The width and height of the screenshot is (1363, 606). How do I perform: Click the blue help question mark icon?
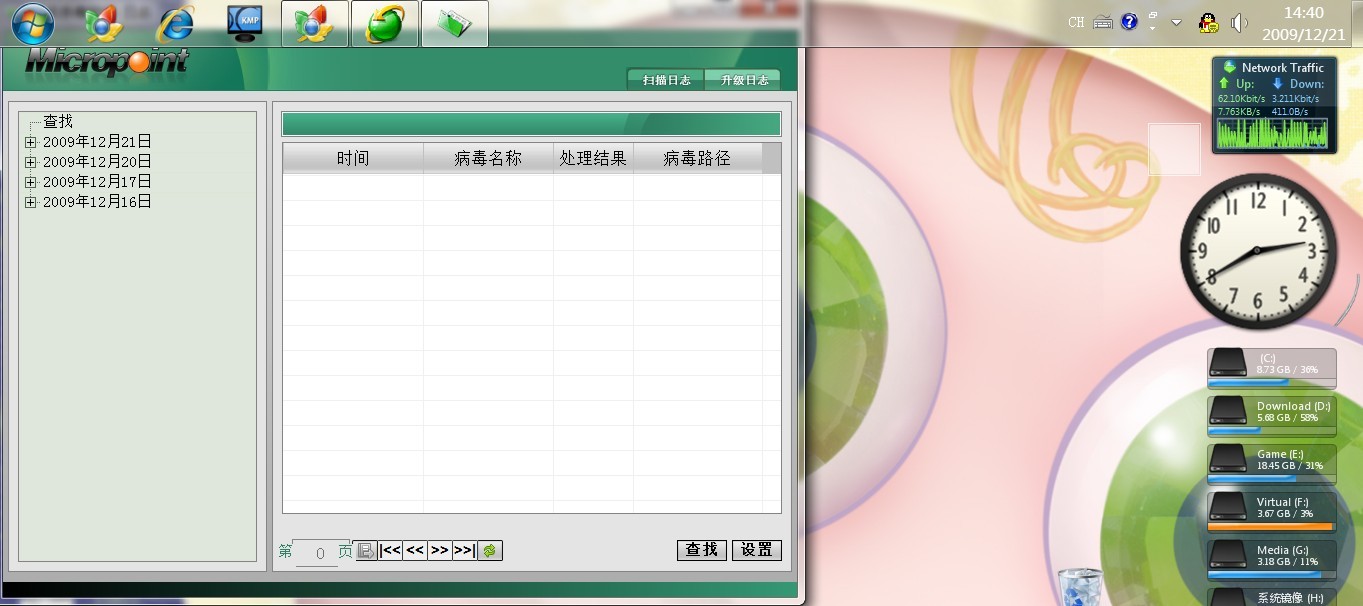(x=1129, y=22)
